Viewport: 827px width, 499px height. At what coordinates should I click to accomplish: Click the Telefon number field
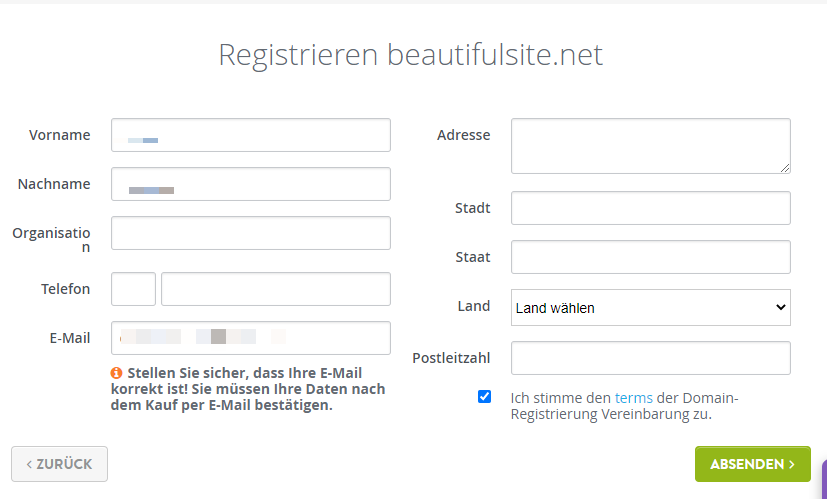[276, 289]
